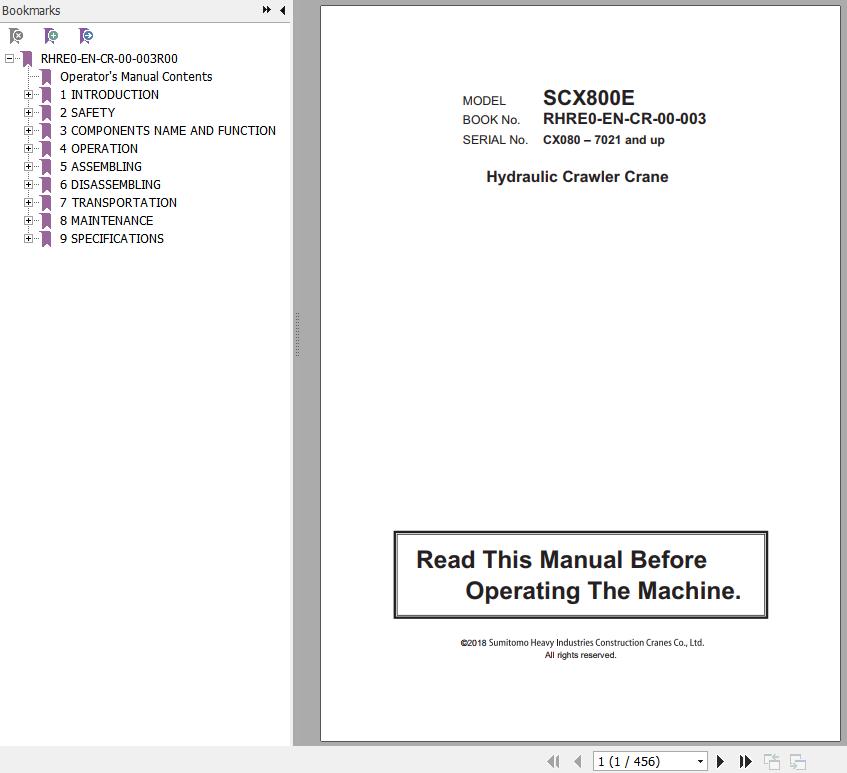Click the Operating The Machine. text line
Screen dimensions: 847x773
click(x=603, y=590)
